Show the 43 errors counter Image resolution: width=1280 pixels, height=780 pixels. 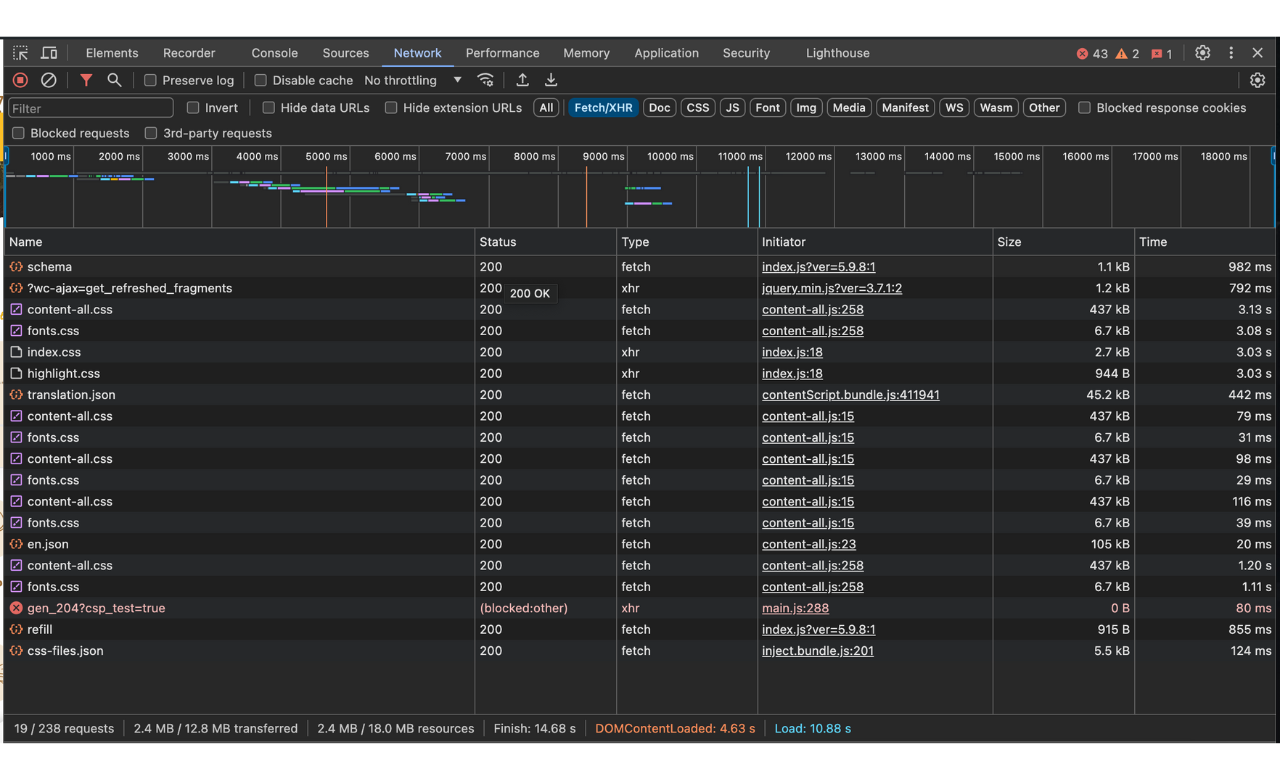tap(1091, 54)
